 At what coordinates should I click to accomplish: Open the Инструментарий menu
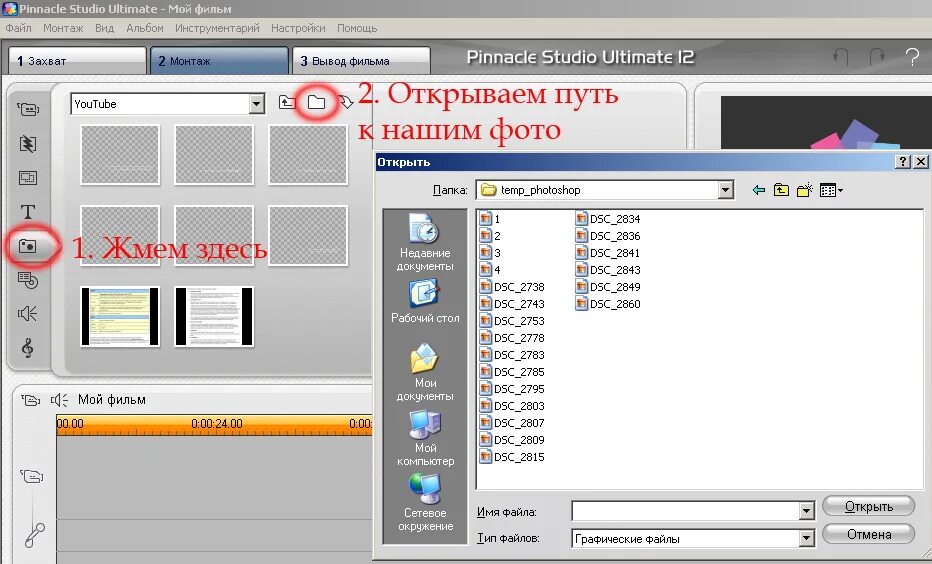coord(217,28)
